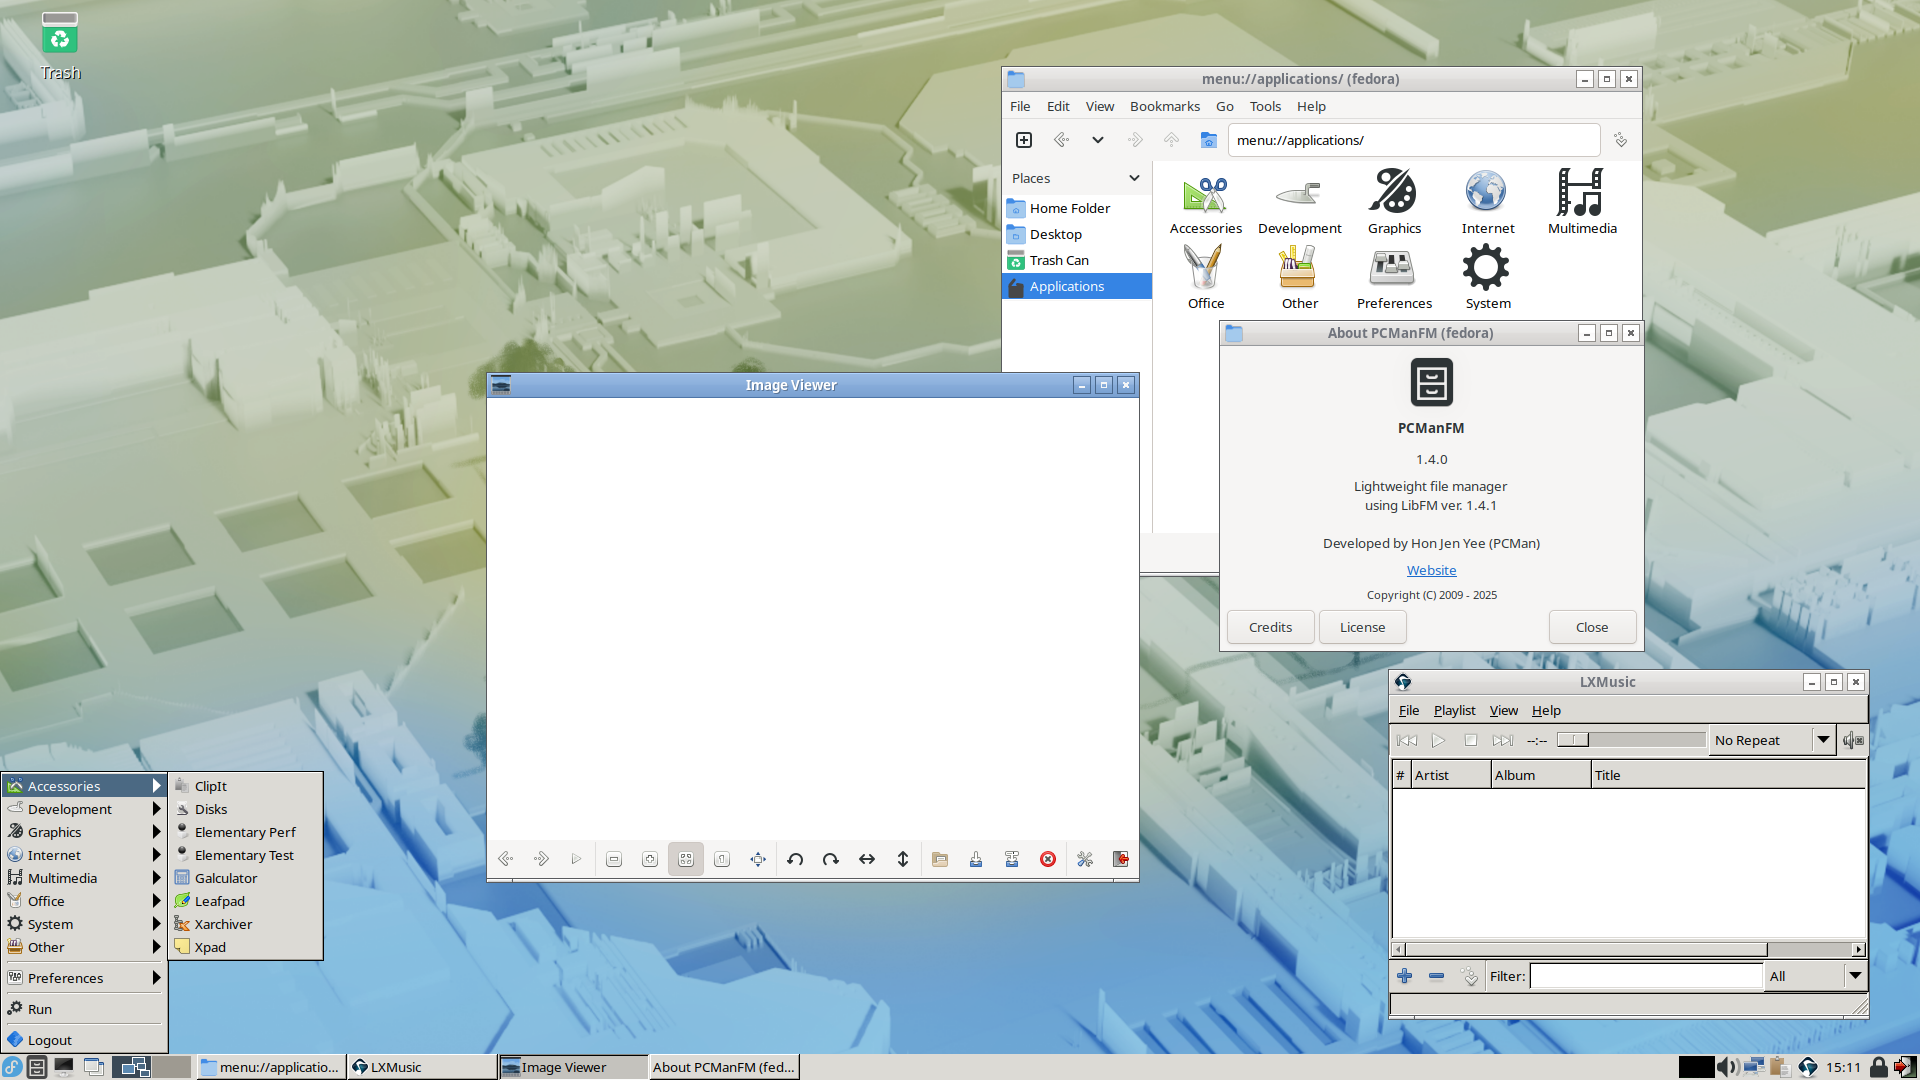Expand the Places dropdown in file manager
This screenshot has height=1080, width=1920.
[x=1134, y=178]
